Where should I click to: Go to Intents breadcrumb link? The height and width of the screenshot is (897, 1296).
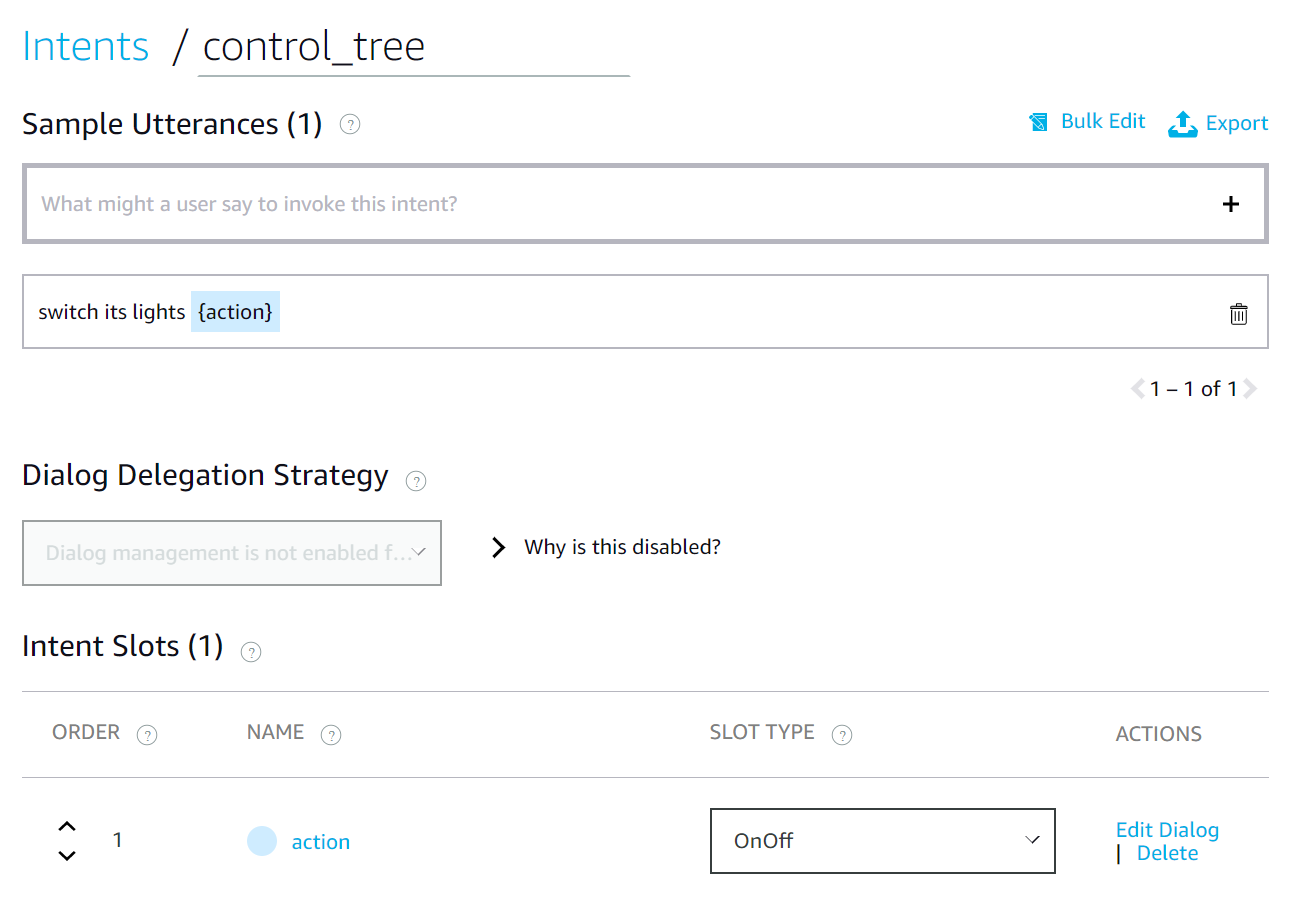(x=86, y=47)
